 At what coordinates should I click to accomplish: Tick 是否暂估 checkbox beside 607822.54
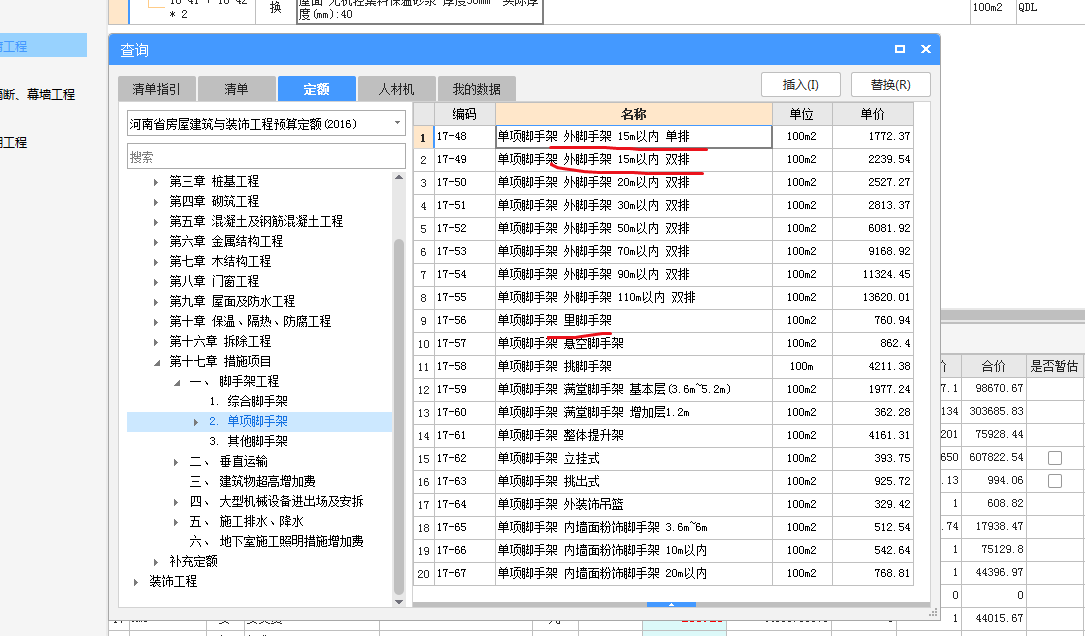click(x=1055, y=457)
